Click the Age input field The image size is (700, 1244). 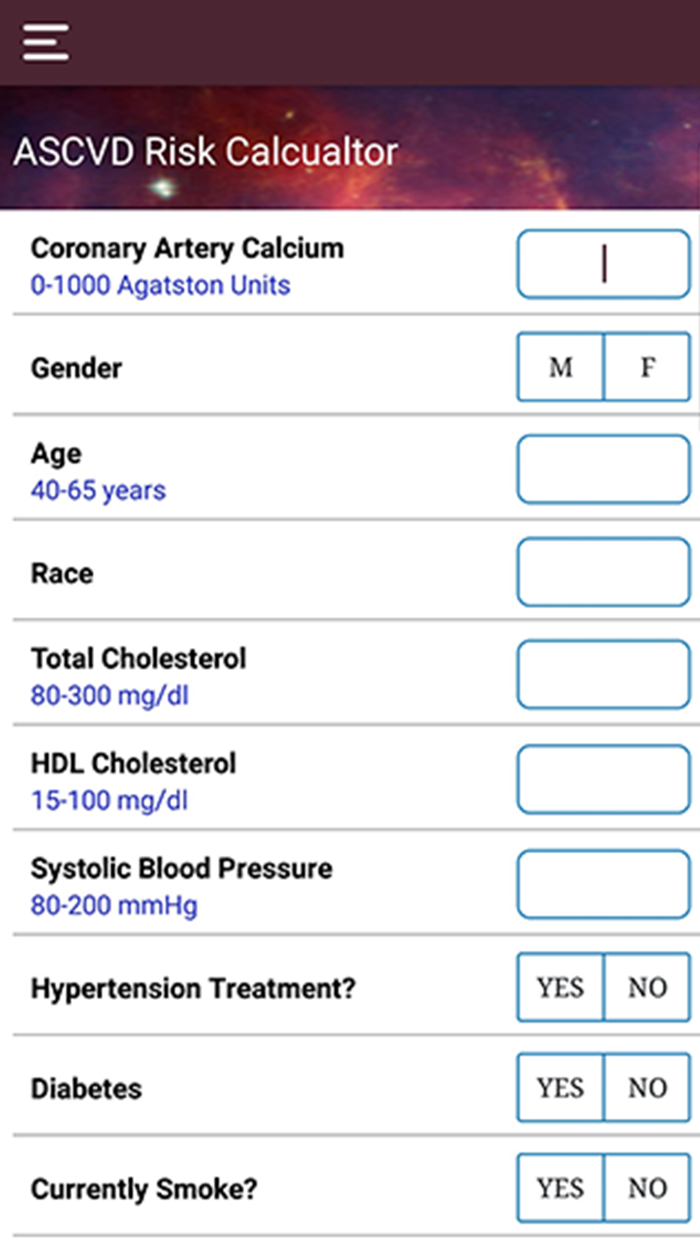pyautogui.click(x=603, y=470)
